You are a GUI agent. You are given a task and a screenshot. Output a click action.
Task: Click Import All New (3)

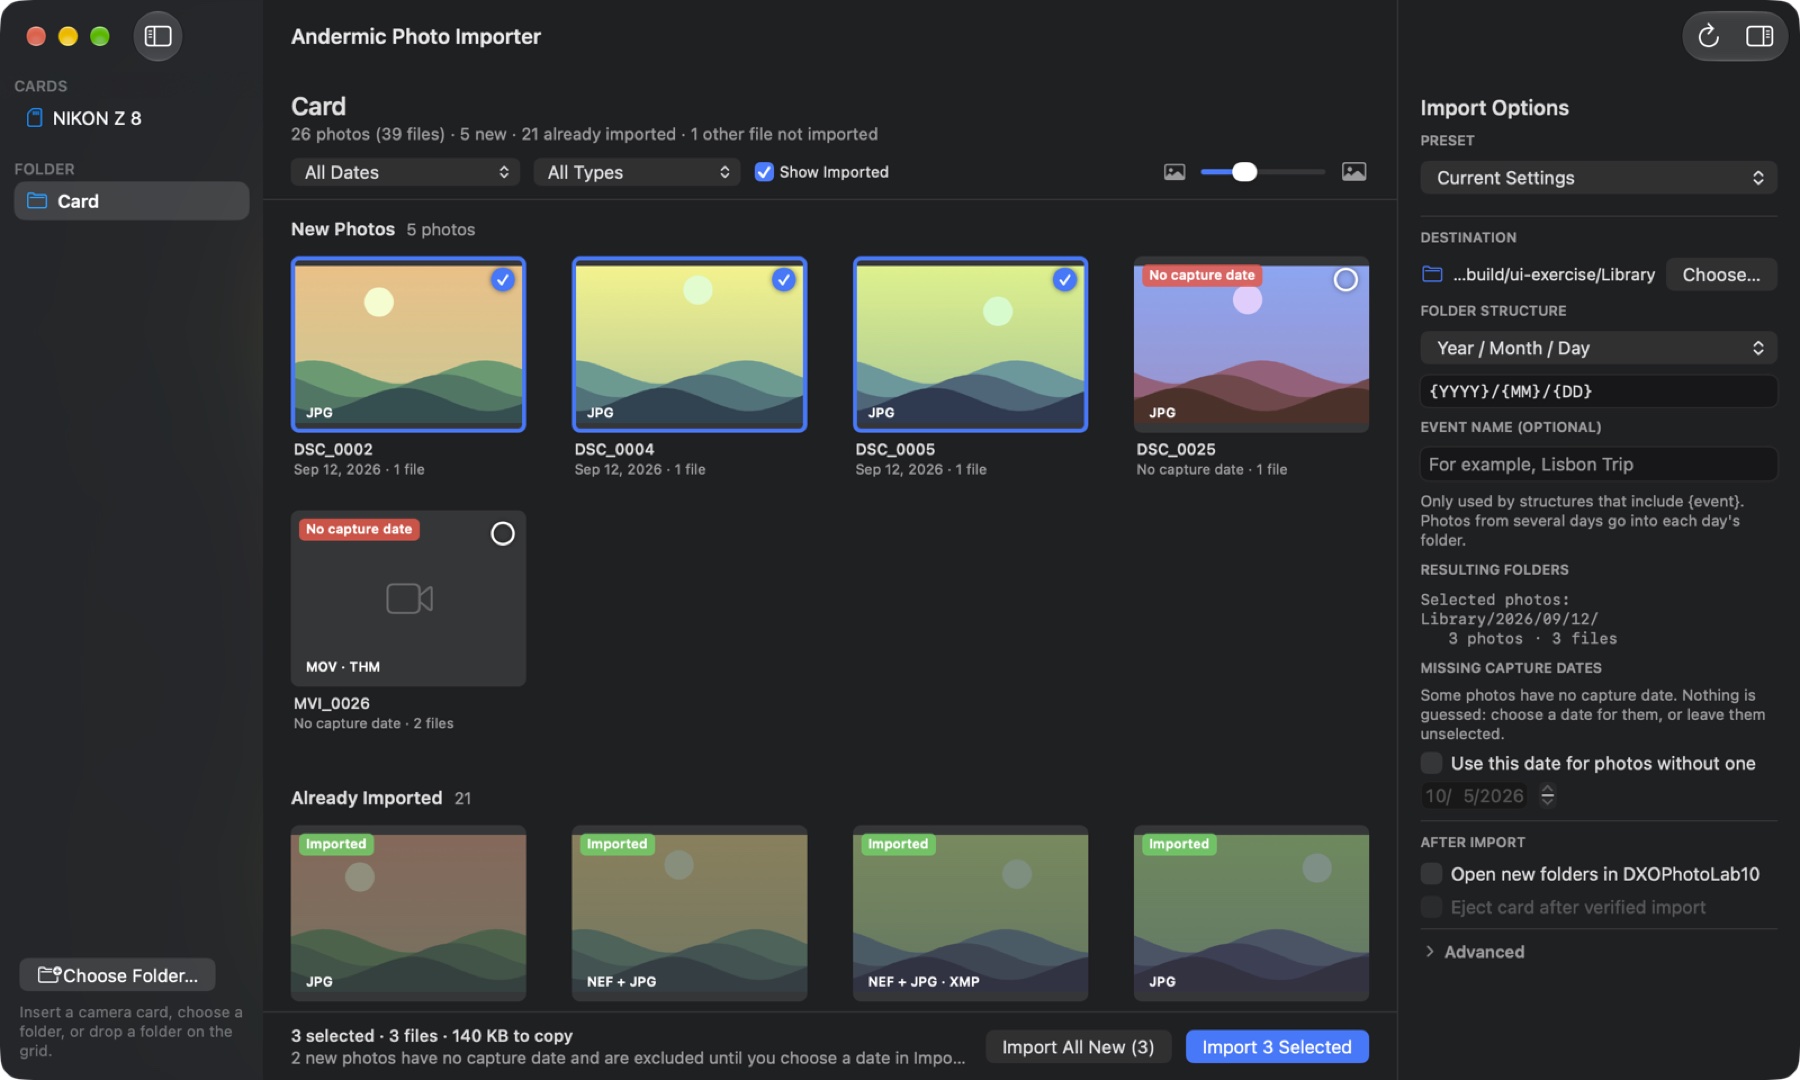point(1078,1047)
